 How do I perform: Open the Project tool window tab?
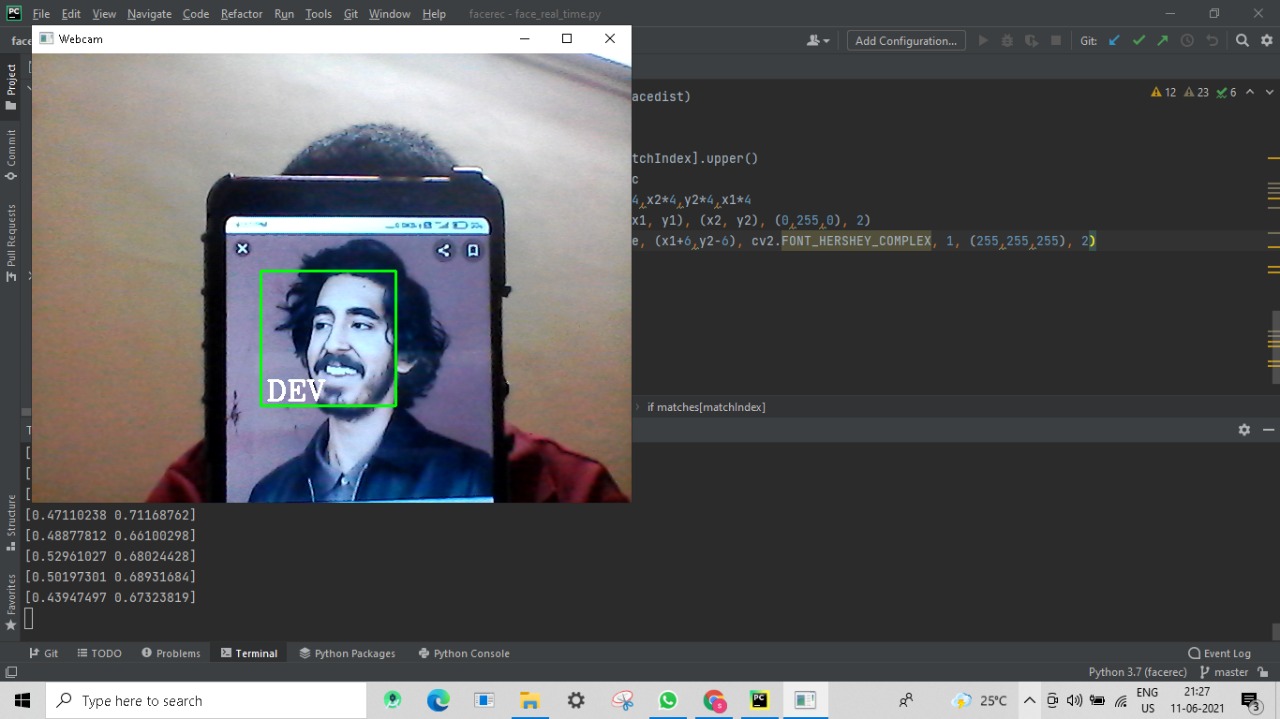click(x=11, y=87)
